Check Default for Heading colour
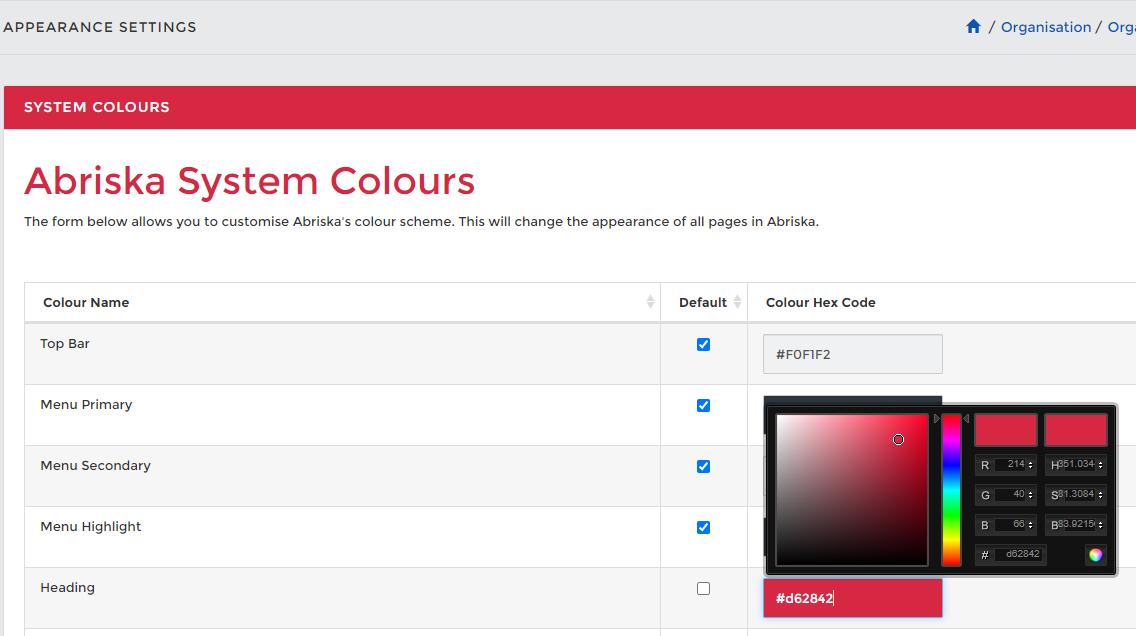Image resolution: width=1136 pixels, height=636 pixels. 703,588
